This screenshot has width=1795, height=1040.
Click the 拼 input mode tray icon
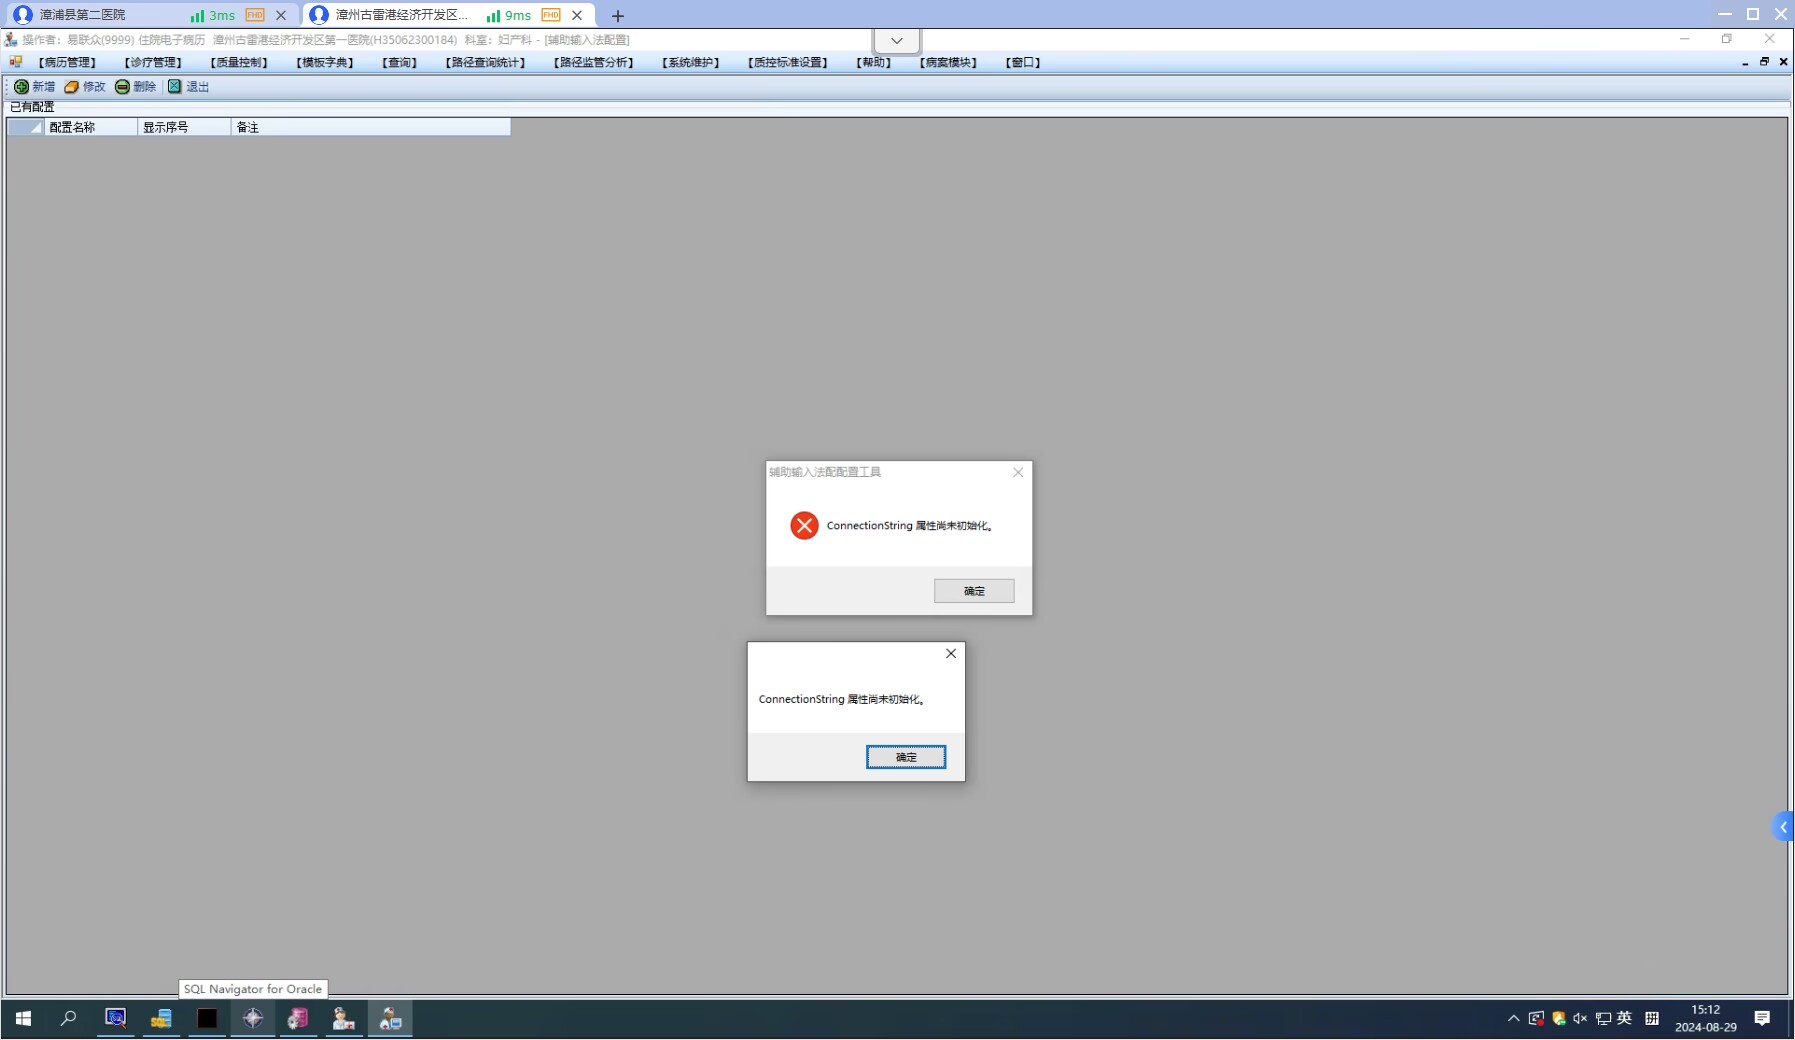[1652, 1018]
